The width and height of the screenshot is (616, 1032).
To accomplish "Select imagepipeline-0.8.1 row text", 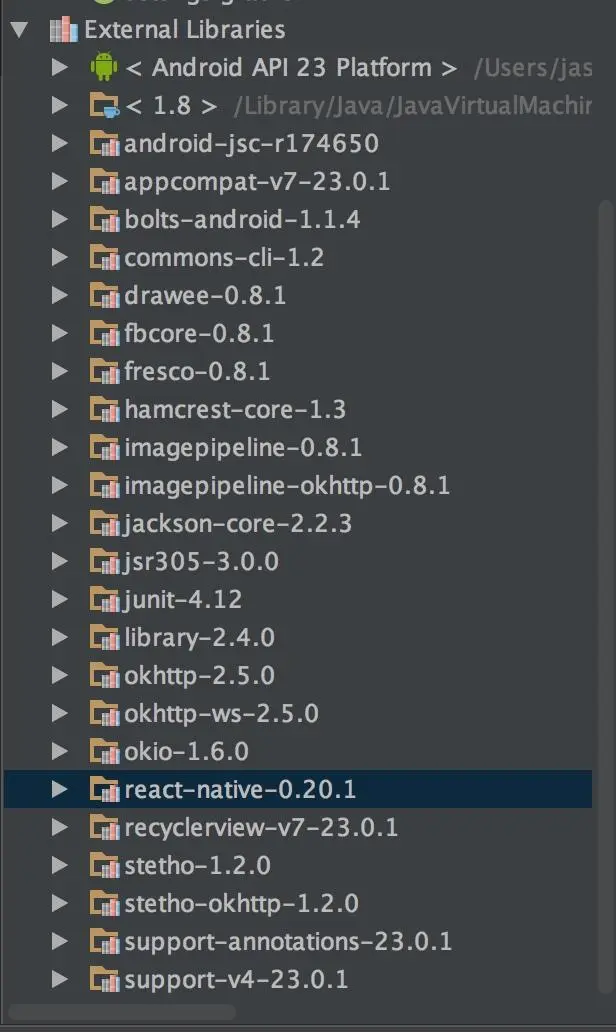I will point(244,448).
